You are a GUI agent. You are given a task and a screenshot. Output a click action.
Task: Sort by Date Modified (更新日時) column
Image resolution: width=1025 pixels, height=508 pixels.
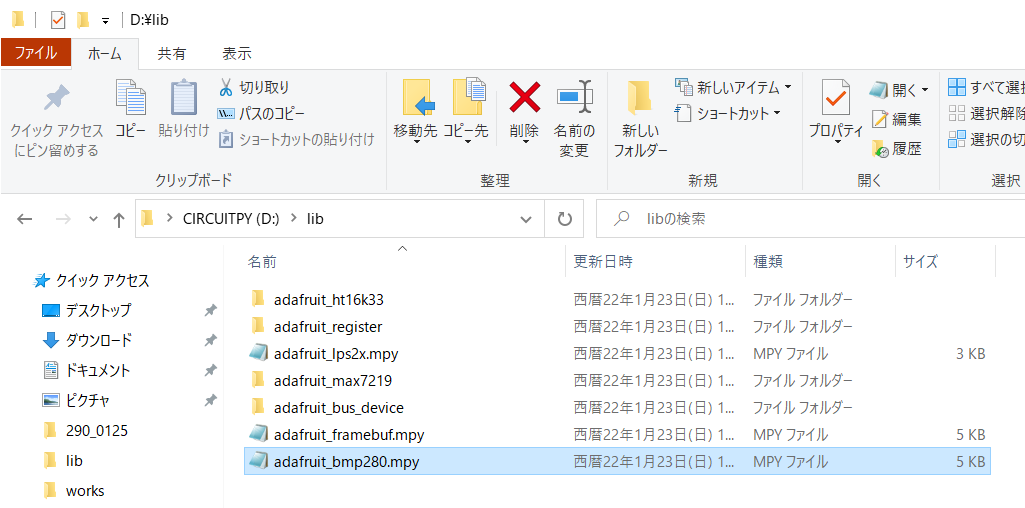pyautogui.click(x=603, y=262)
